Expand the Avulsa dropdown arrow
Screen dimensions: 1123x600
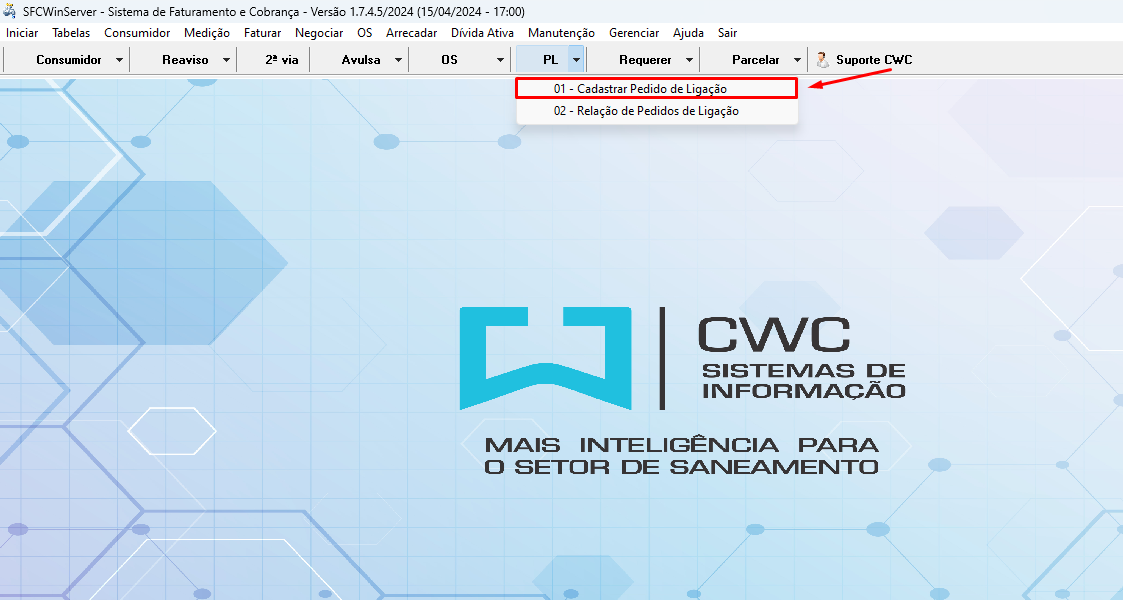coord(398,60)
